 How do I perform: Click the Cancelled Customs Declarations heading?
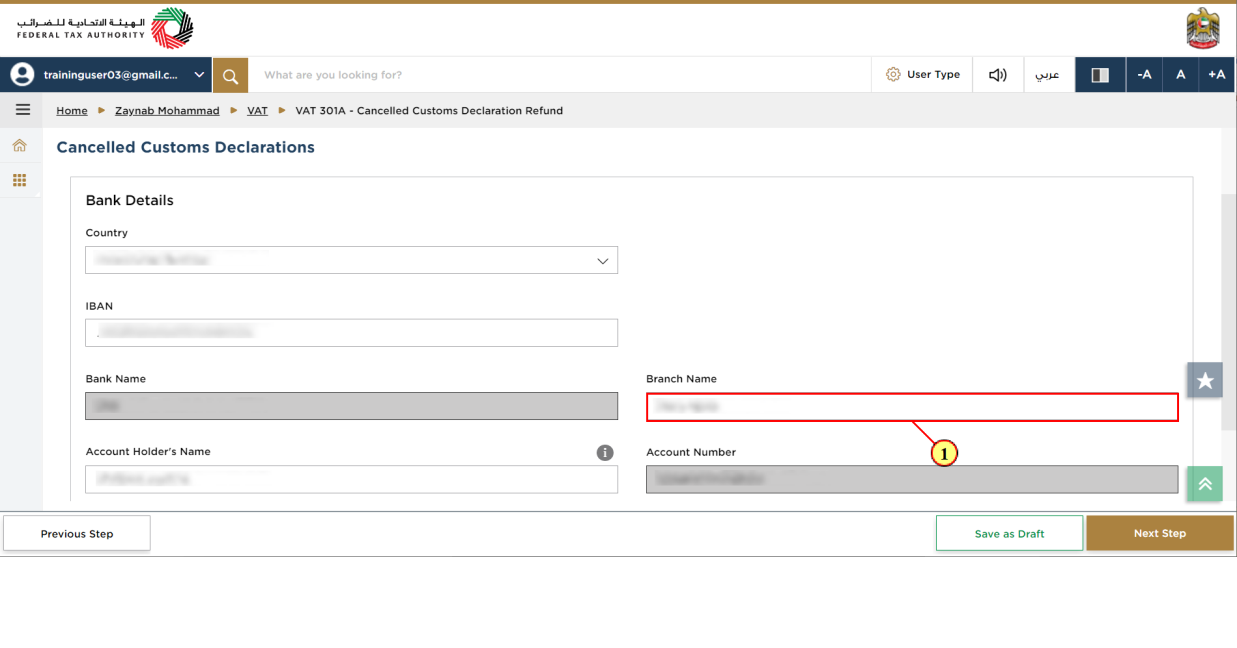(185, 147)
